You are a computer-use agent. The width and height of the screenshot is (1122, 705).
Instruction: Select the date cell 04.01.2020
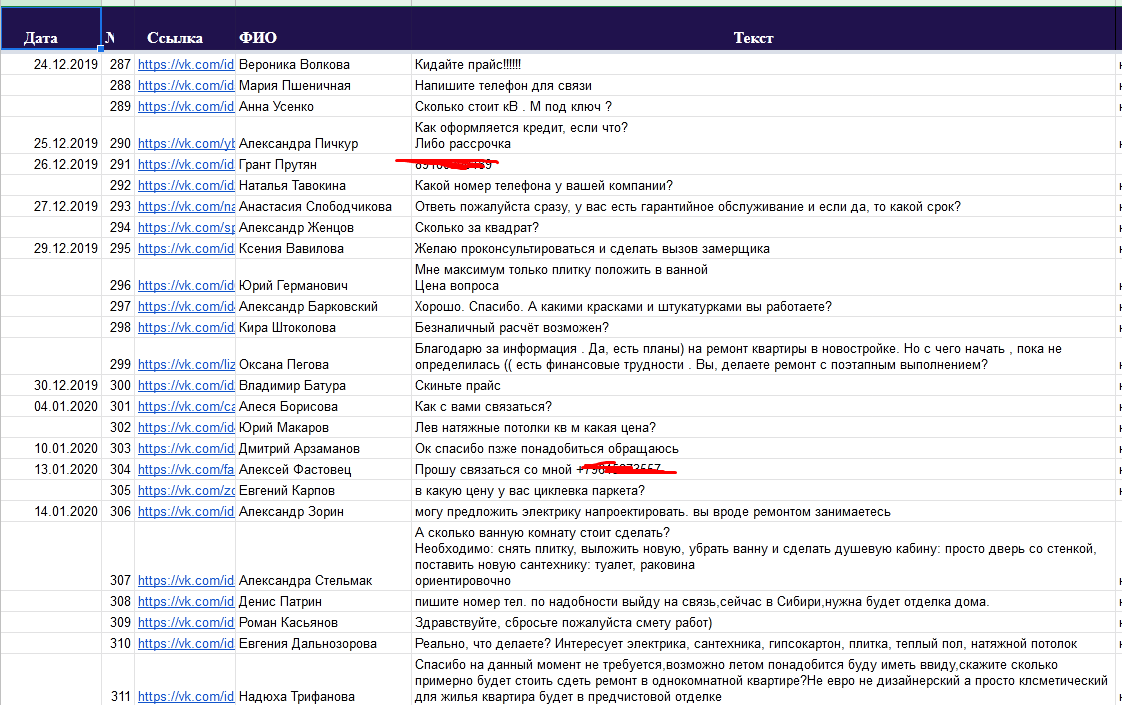pos(51,407)
